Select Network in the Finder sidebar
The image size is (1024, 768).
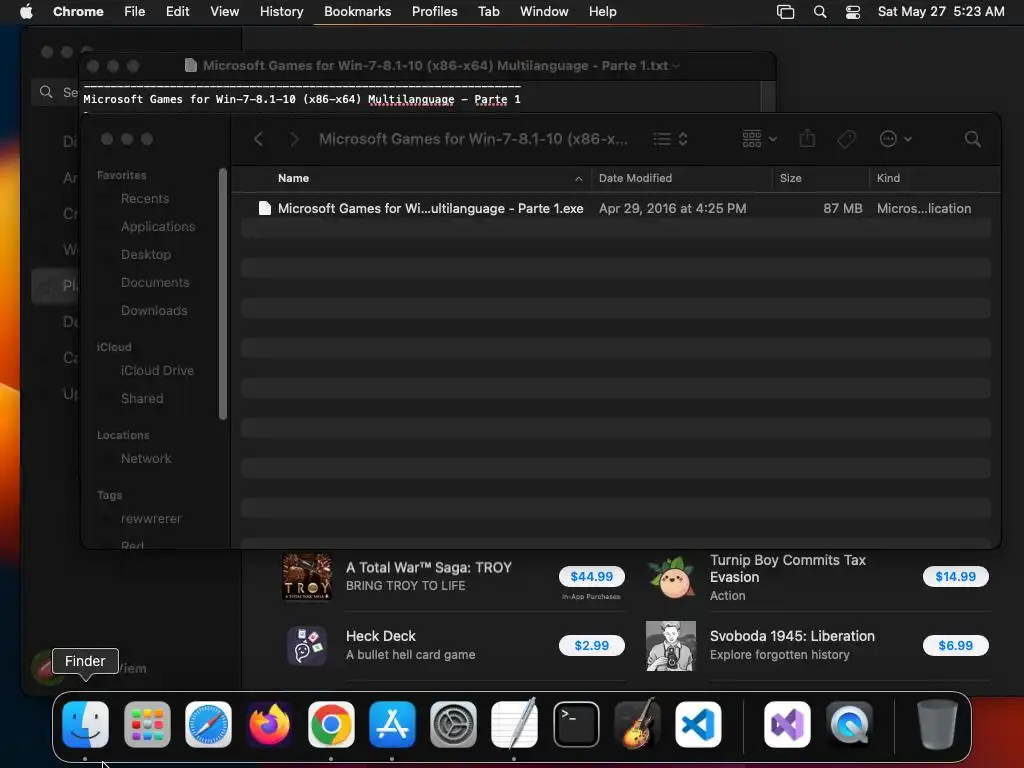(146, 458)
